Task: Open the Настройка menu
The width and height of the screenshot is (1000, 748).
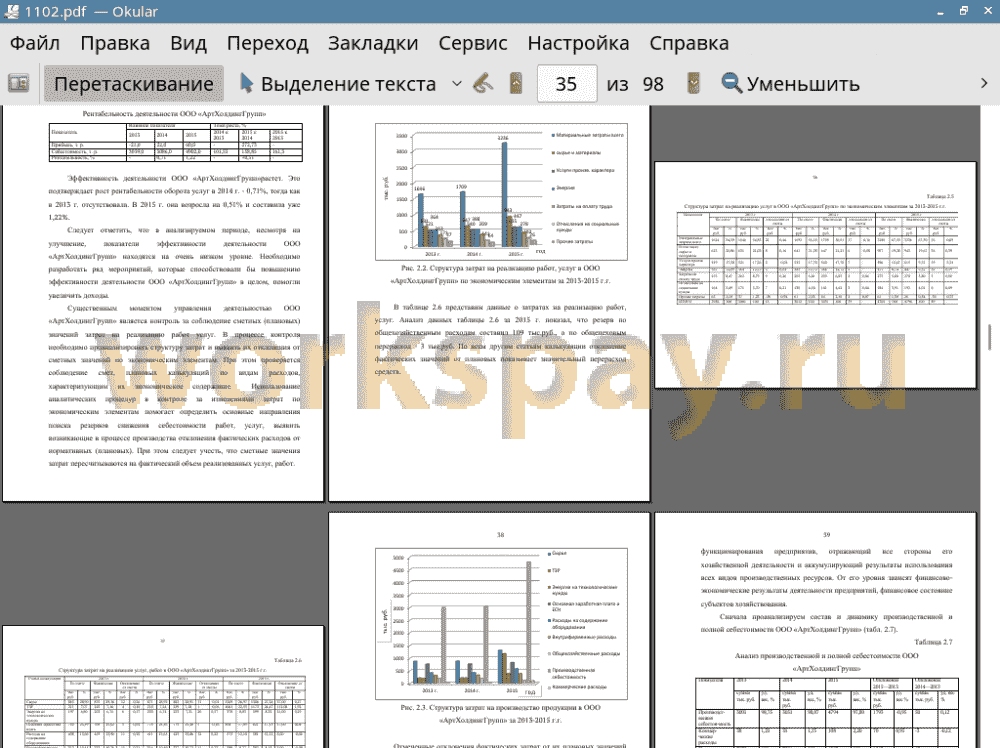Action: pos(578,43)
